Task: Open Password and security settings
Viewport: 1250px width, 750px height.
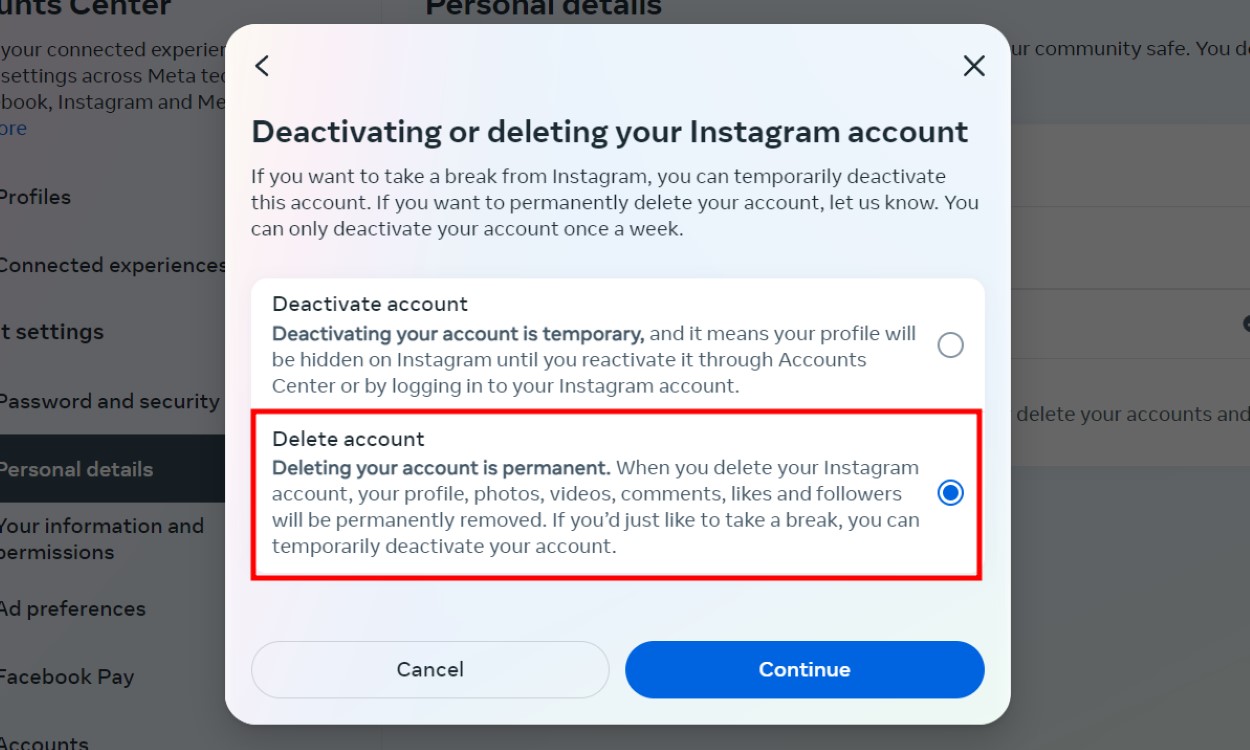Action: click(x=110, y=401)
